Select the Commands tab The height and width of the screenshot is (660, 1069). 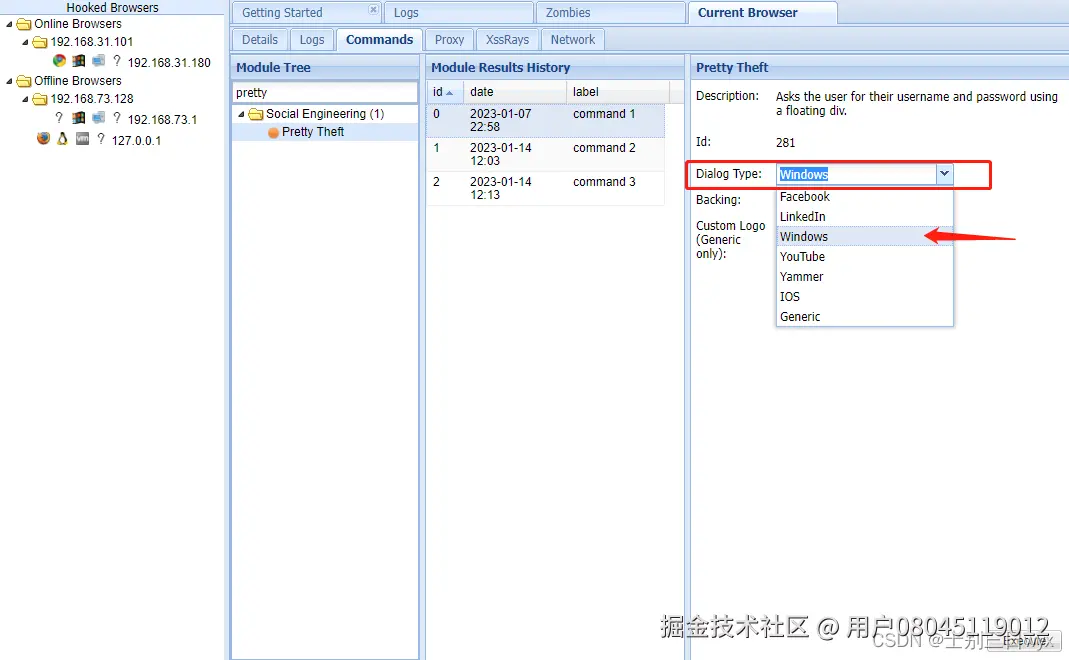point(379,40)
